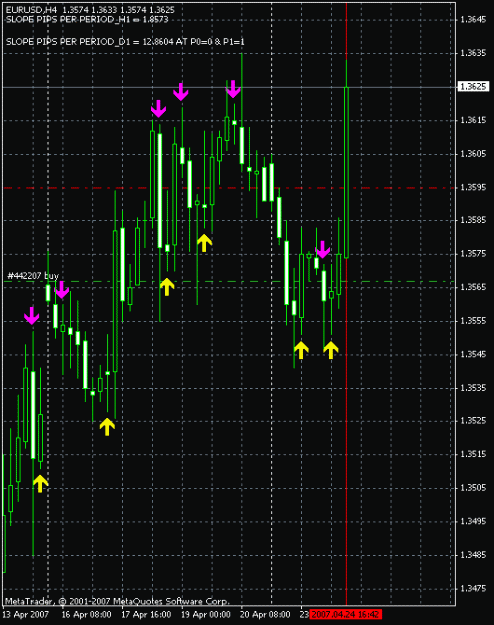Click the magenta down arrow near the 1.3575 level
This screenshot has width=494, height=625.
point(322,250)
